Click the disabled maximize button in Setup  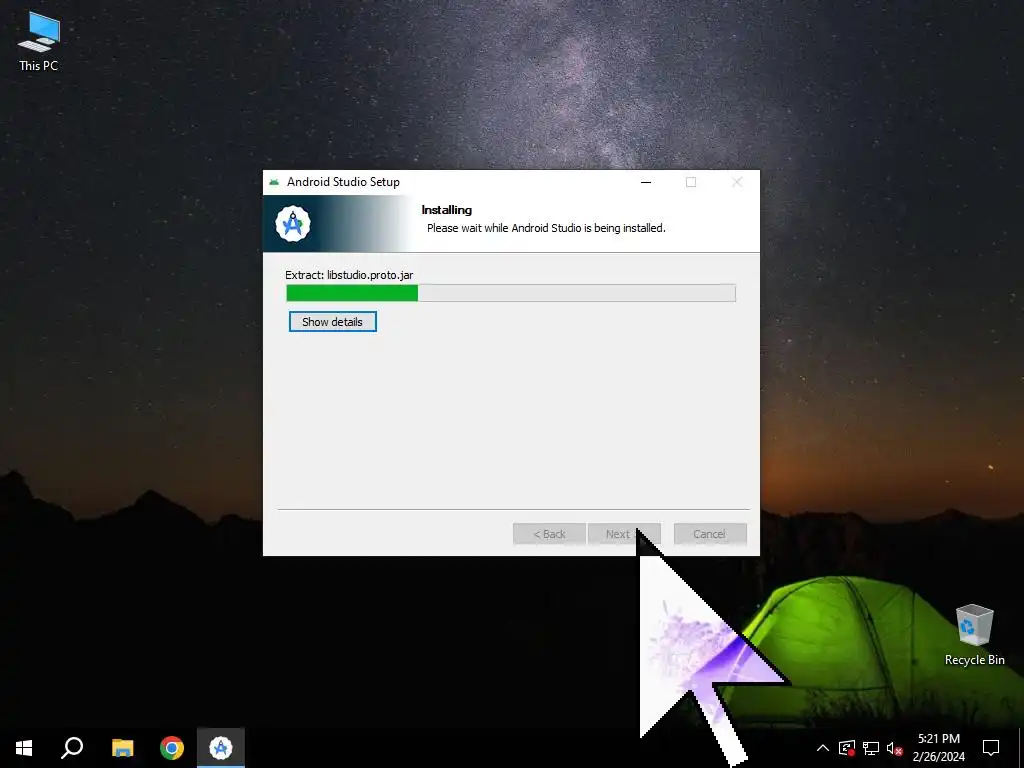click(691, 182)
